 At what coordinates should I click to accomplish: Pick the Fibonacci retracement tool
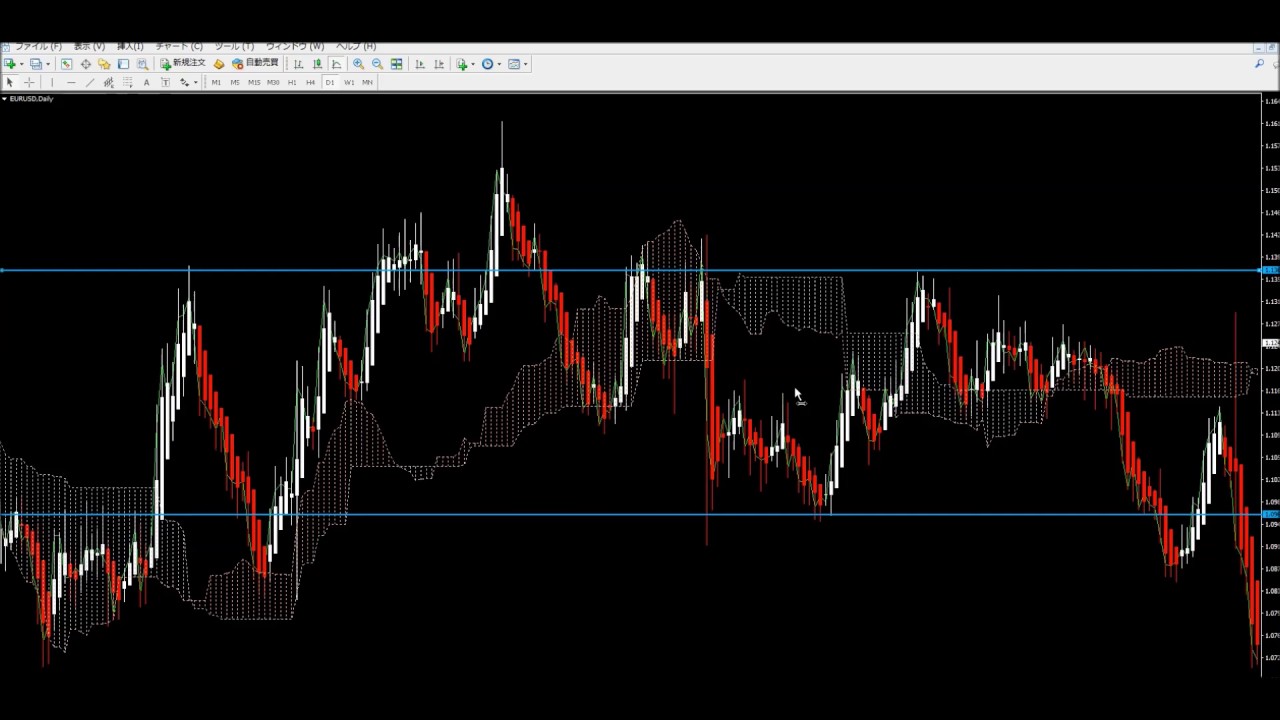pyautogui.click(x=127, y=82)
